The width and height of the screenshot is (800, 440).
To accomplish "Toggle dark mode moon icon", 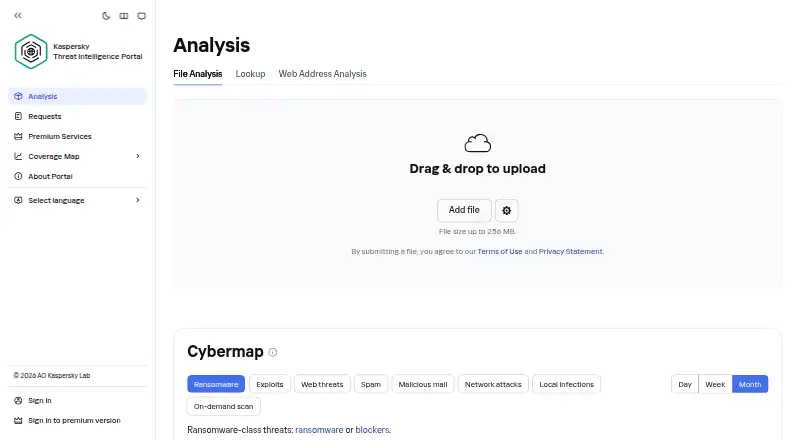I will tap(106, 16).
